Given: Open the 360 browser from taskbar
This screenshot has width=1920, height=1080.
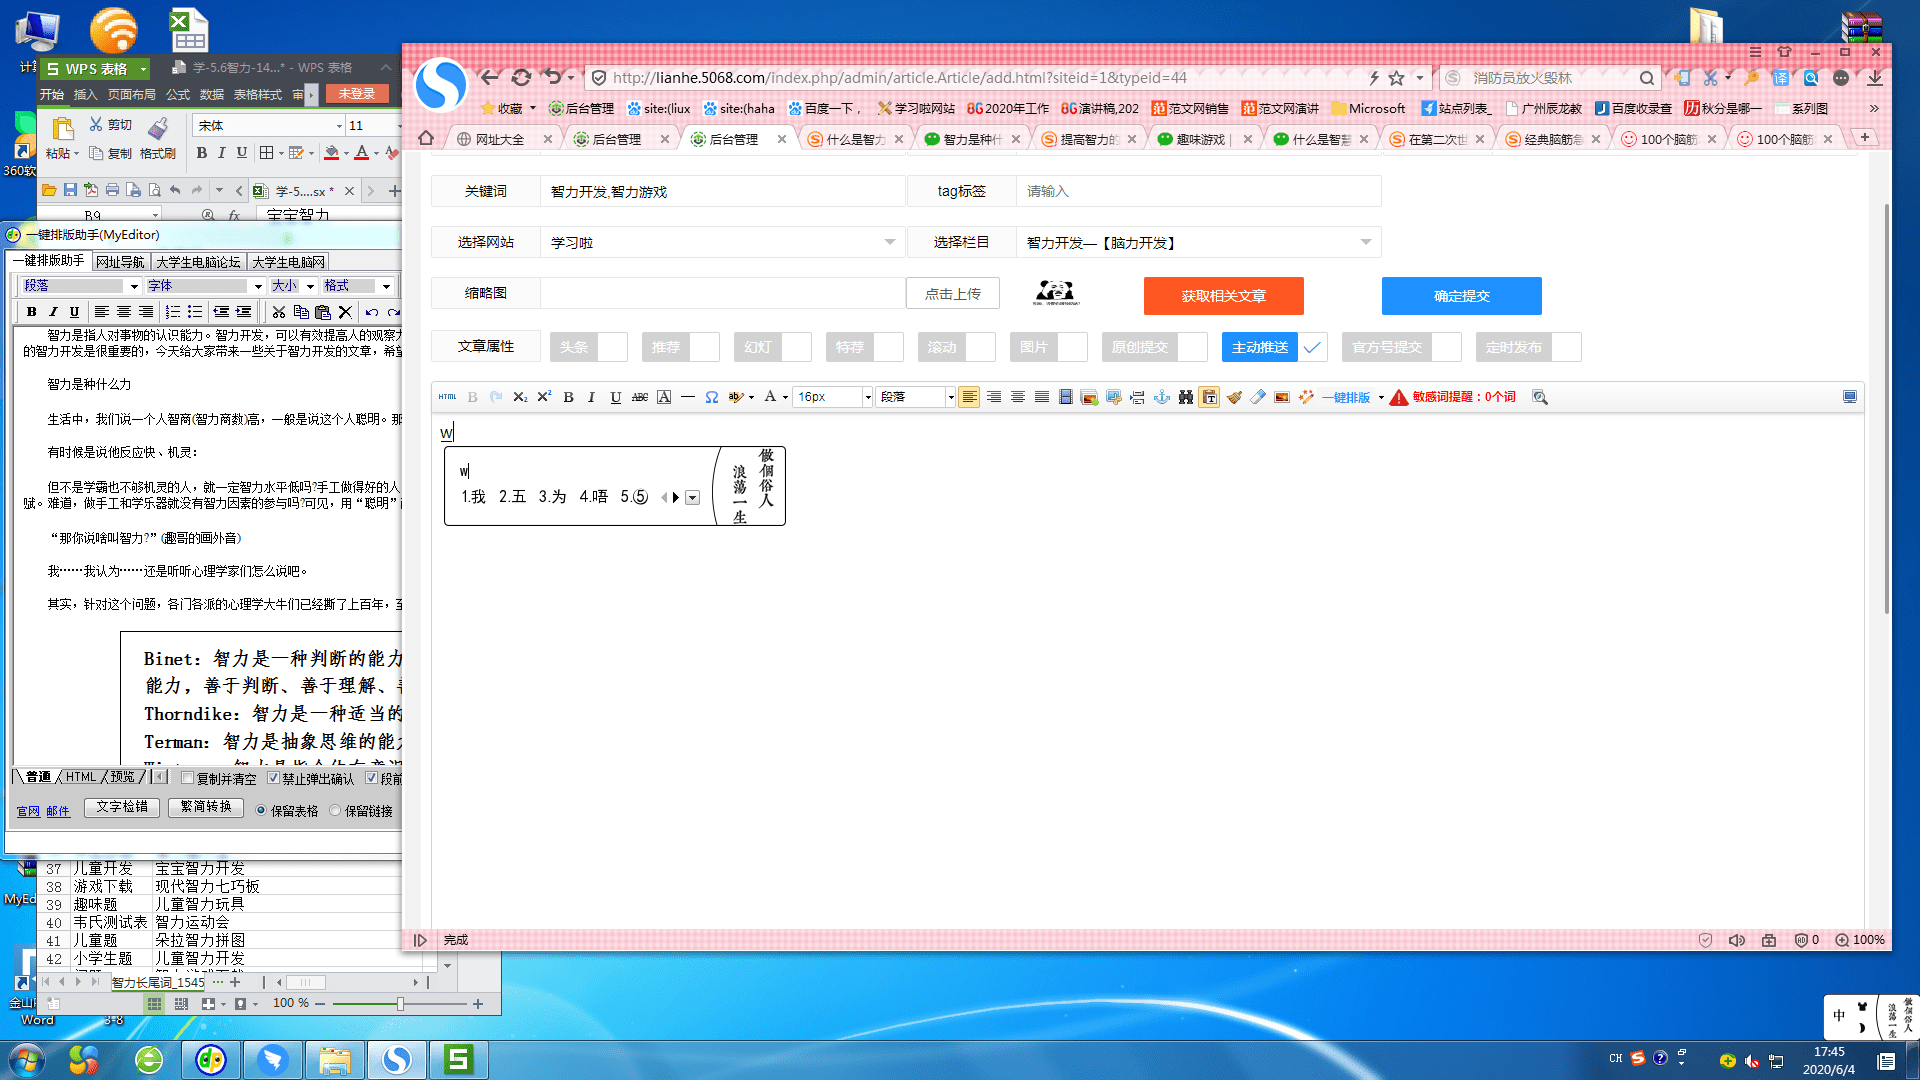Looking at the screenshot, I should 148,1060.
